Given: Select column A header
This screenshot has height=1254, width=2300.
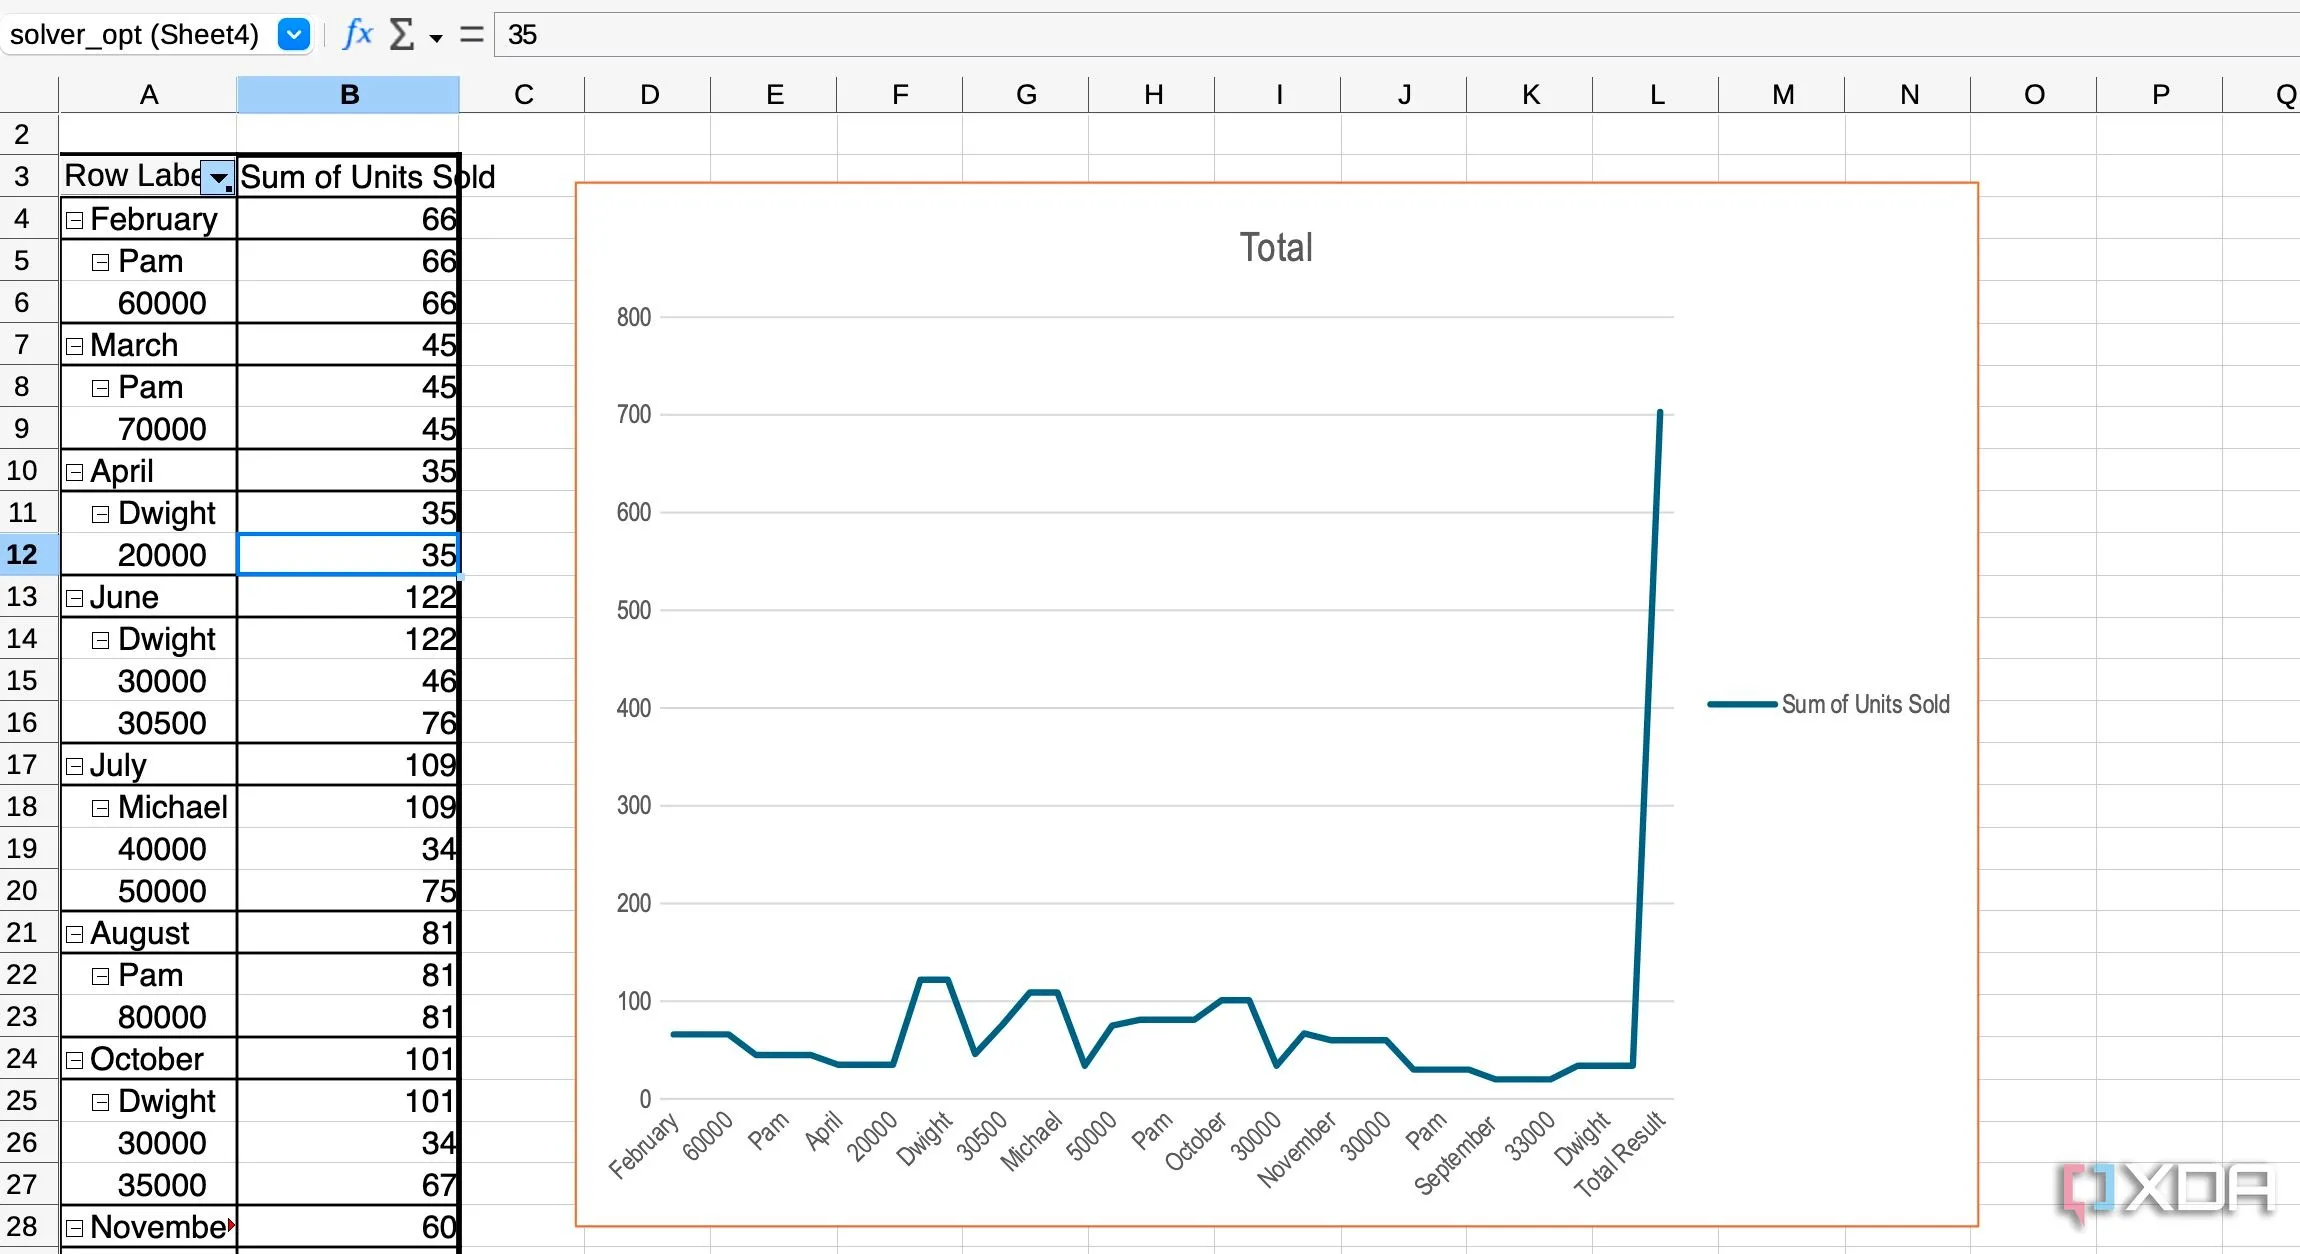Looking at the screenshot, I should 148,95.
